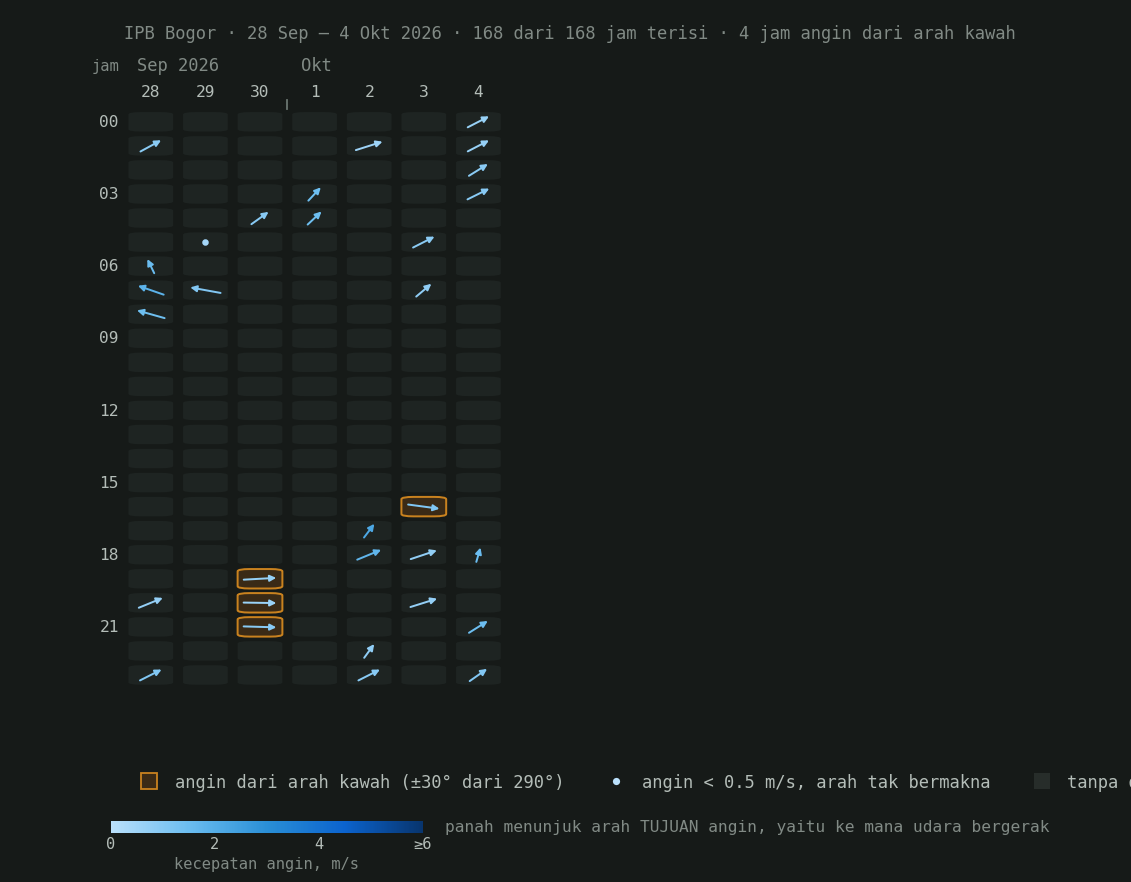
Task: Click the wind arrow at 29 Sep 07:00
Action: click(x=206, y=290)
